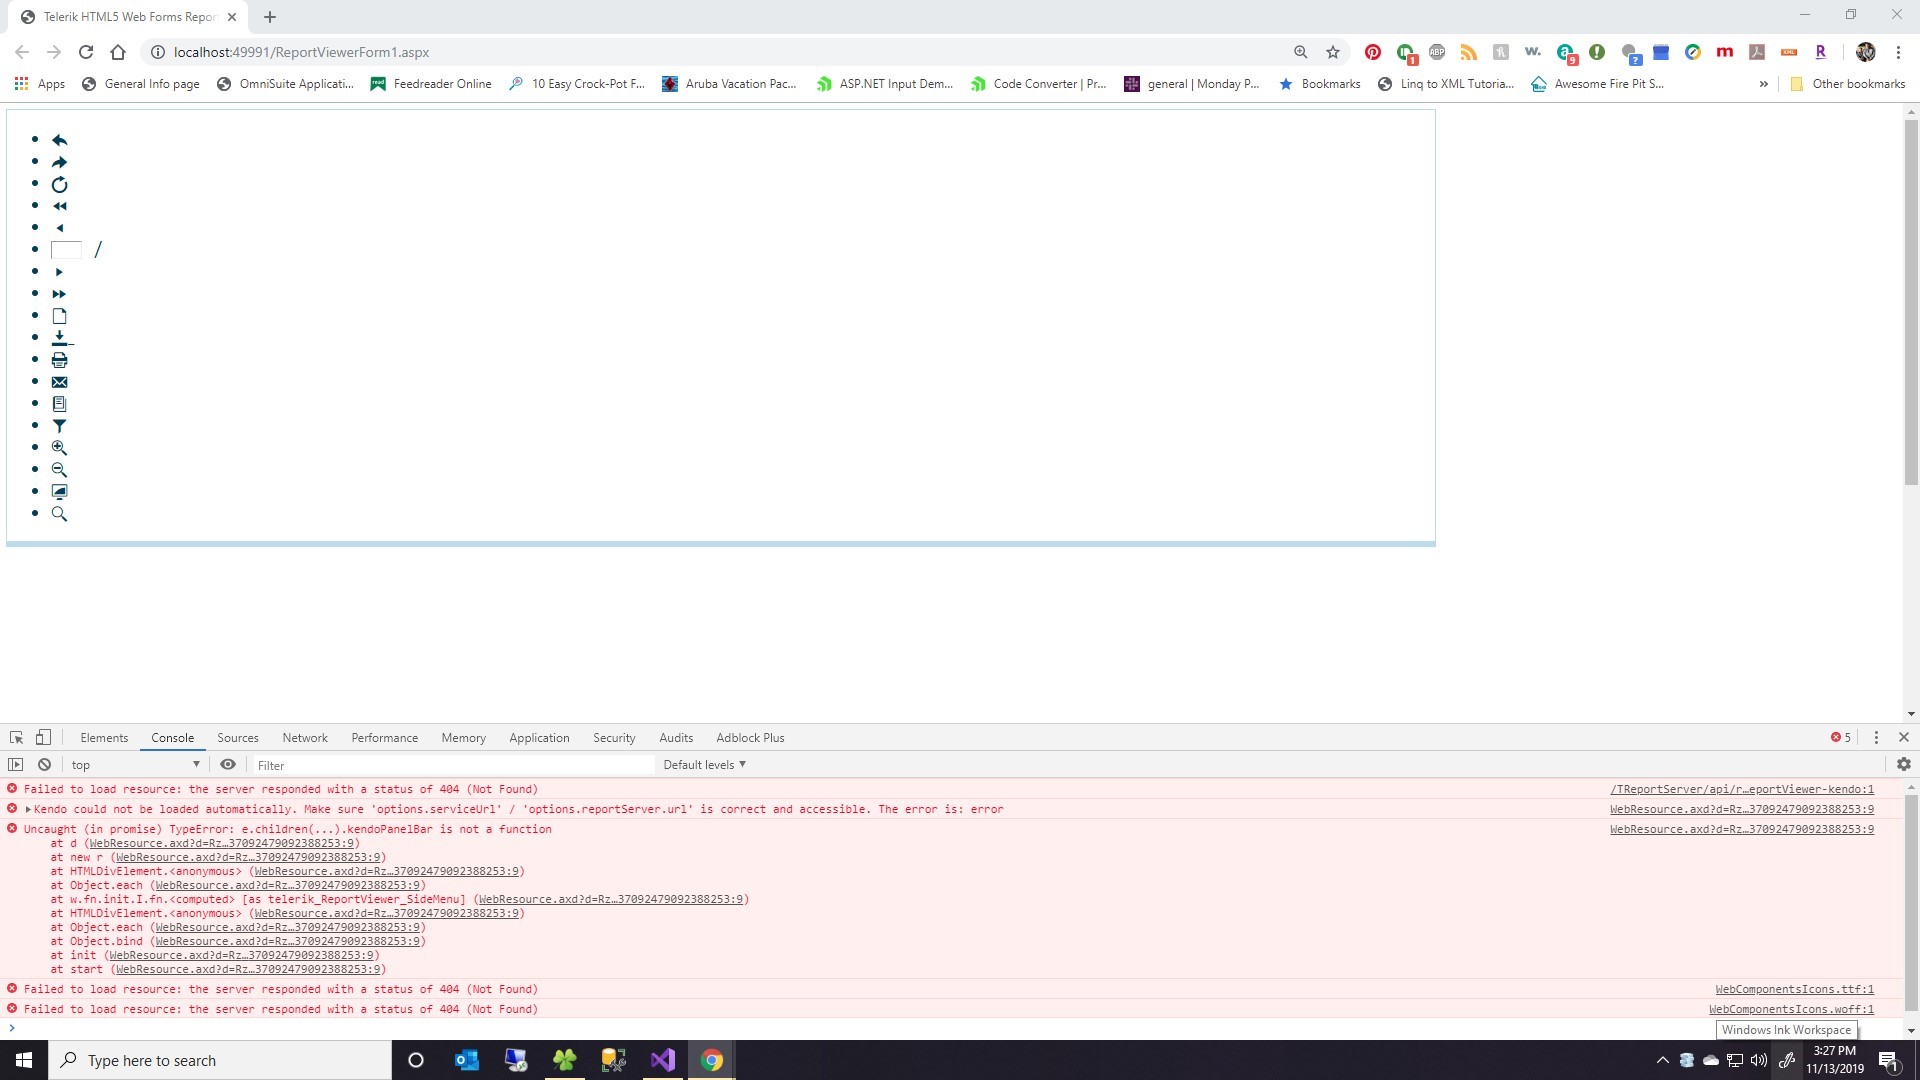Toggle the device toolbar in DevTools
This screenshot has height=1080, width=1920.
point(43,738)
